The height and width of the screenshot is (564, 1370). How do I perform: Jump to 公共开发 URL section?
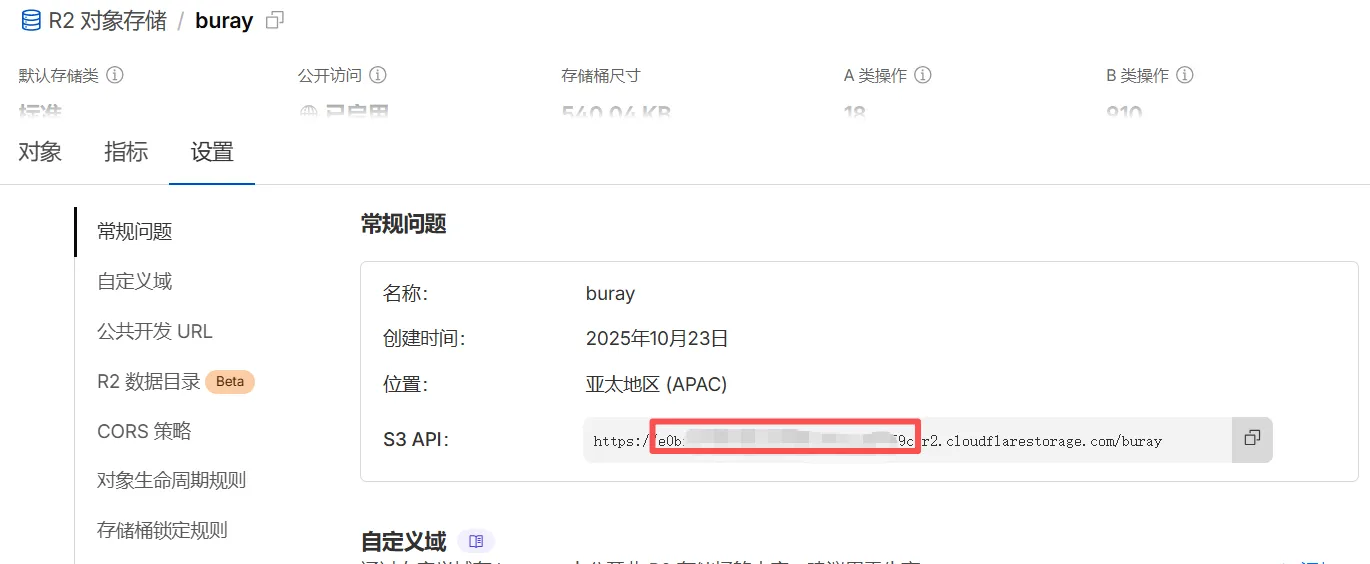[155, 332]
